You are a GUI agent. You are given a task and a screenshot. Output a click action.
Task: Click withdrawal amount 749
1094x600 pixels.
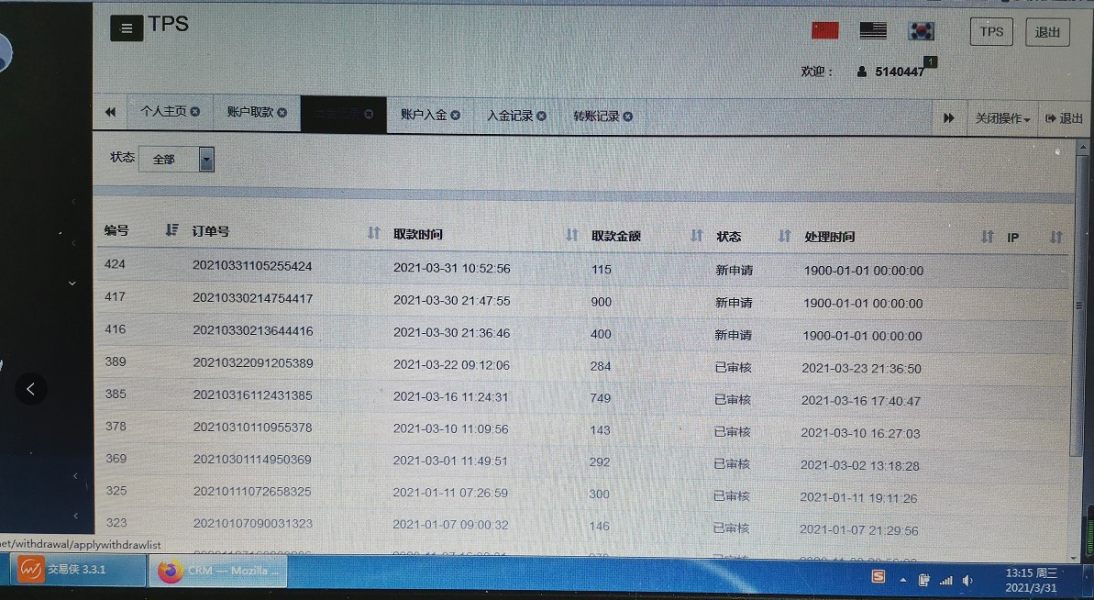coord(600,398)
